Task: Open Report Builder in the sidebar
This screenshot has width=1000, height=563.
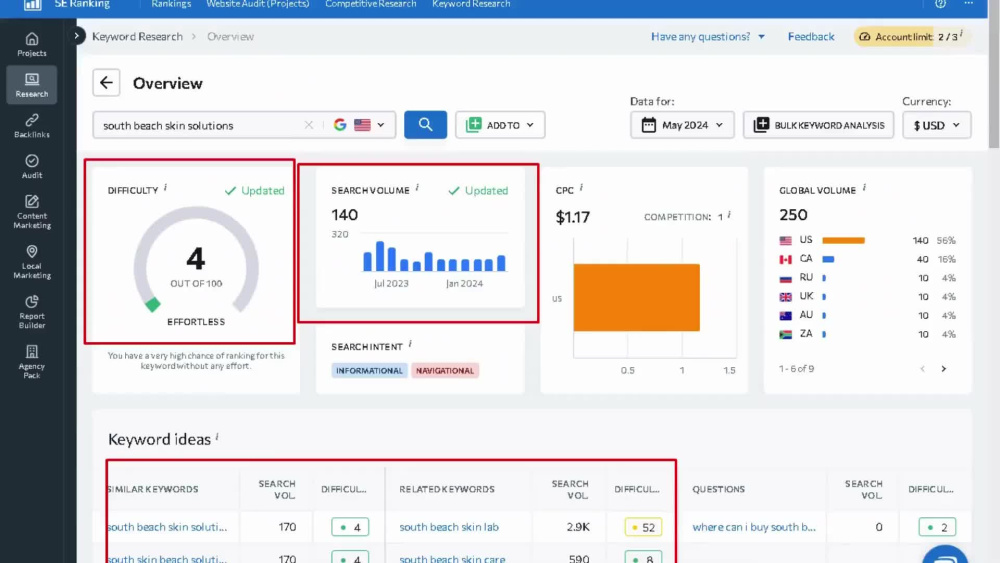Action: tap(32, 312)
